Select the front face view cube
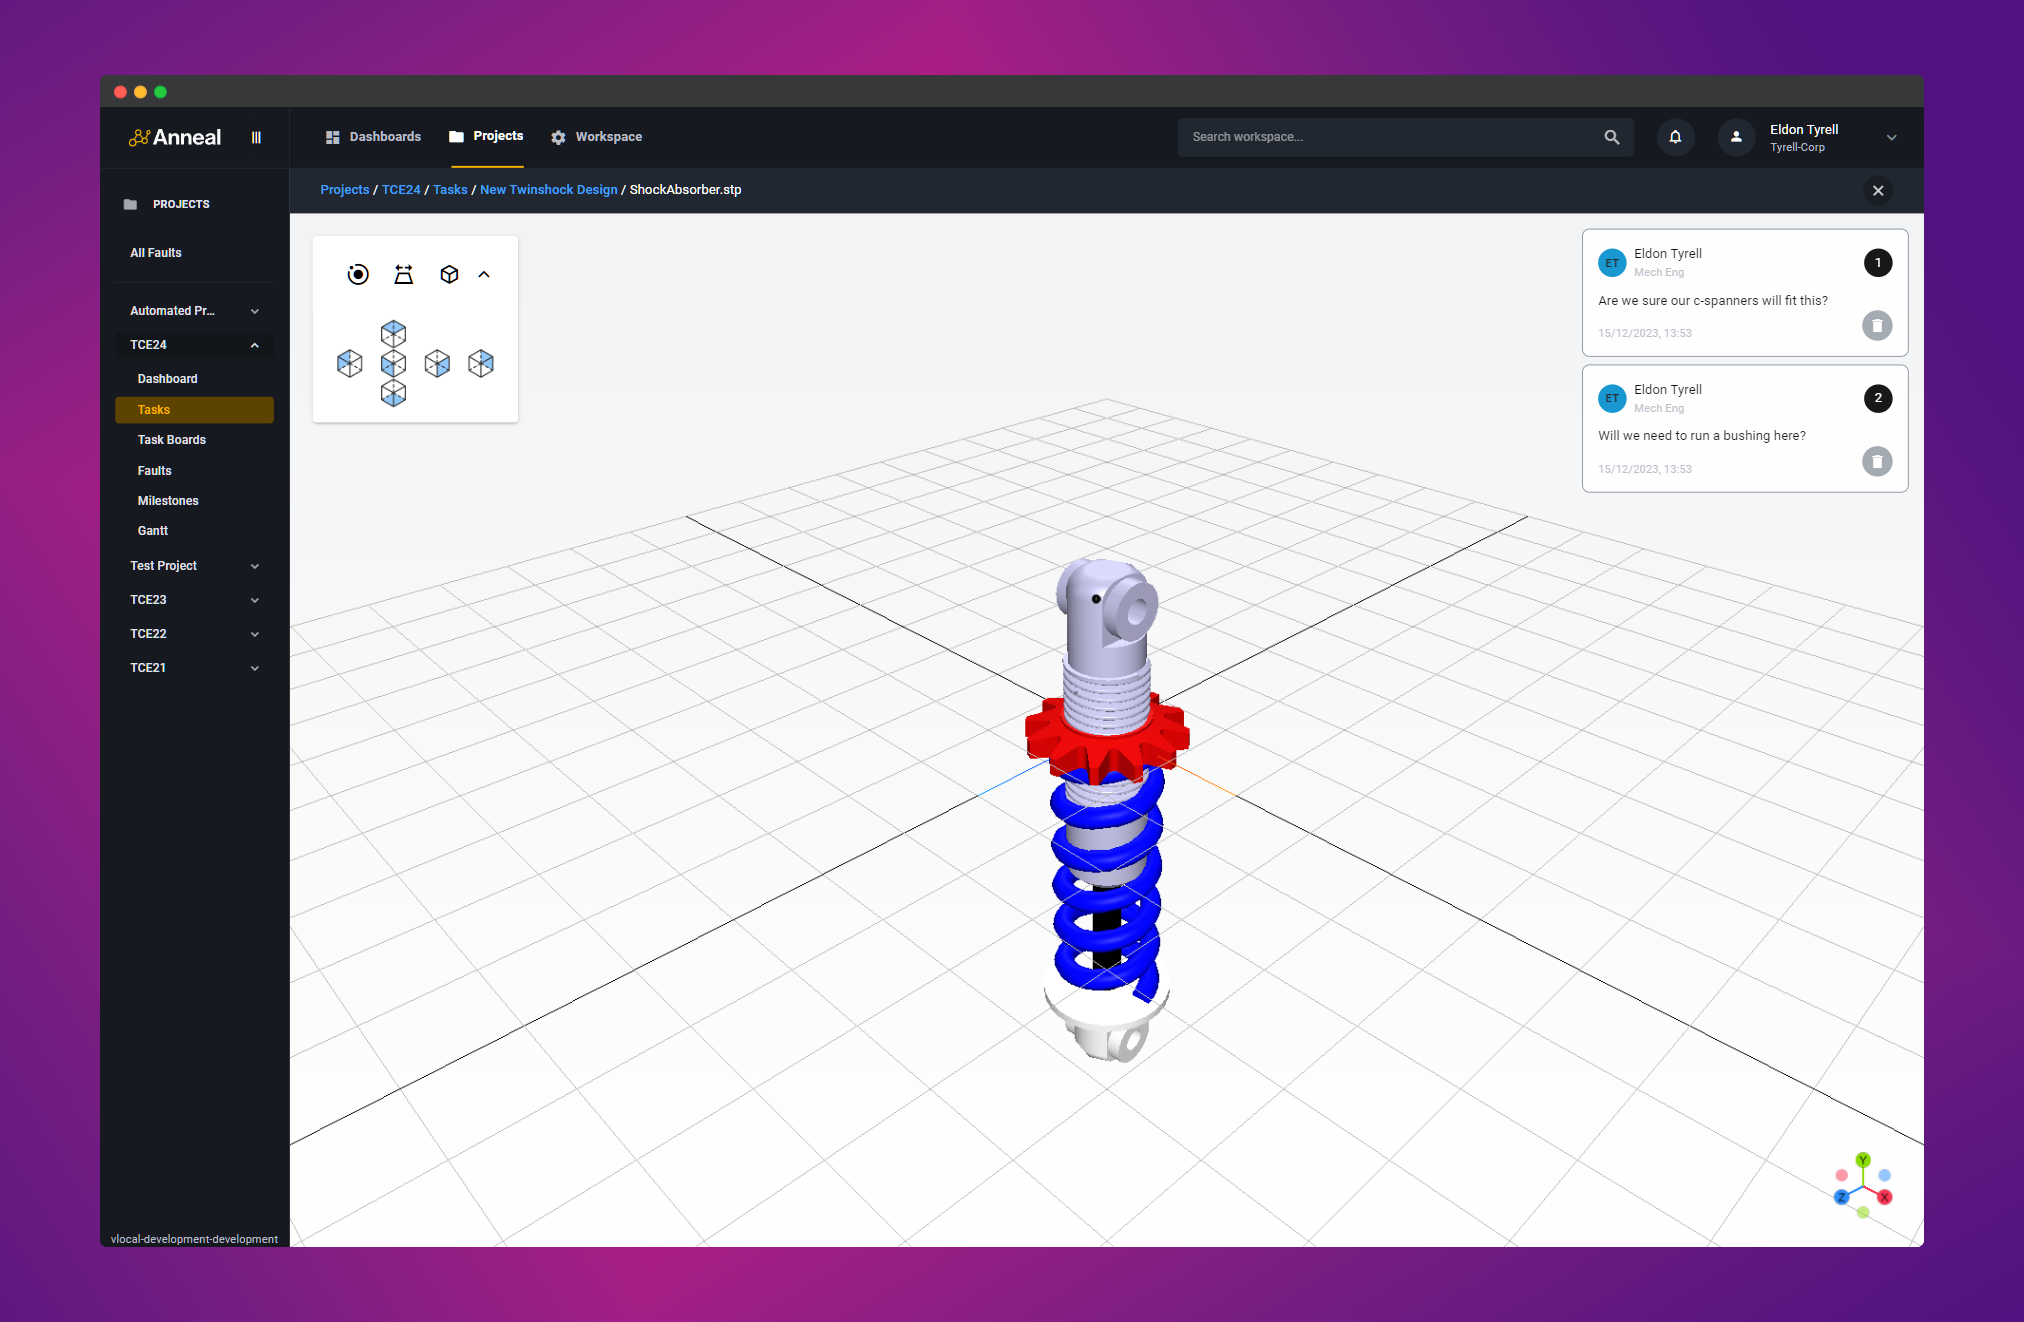 click(393, 363)
